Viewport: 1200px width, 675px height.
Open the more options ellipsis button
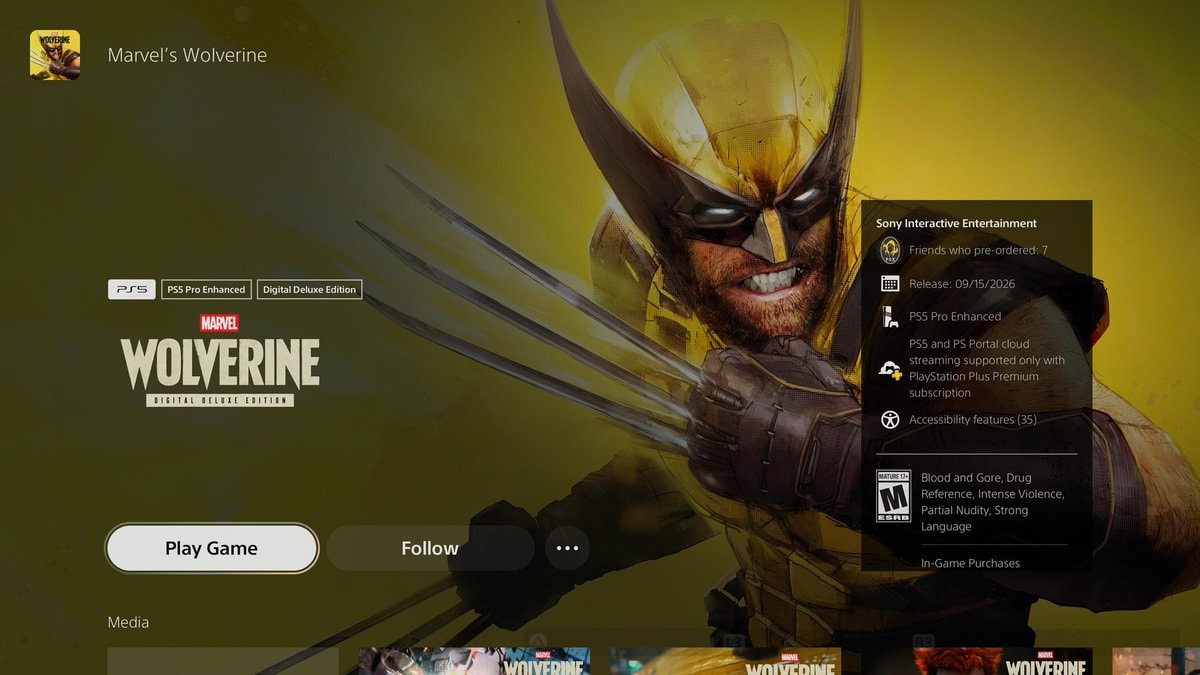pos(567,548)
